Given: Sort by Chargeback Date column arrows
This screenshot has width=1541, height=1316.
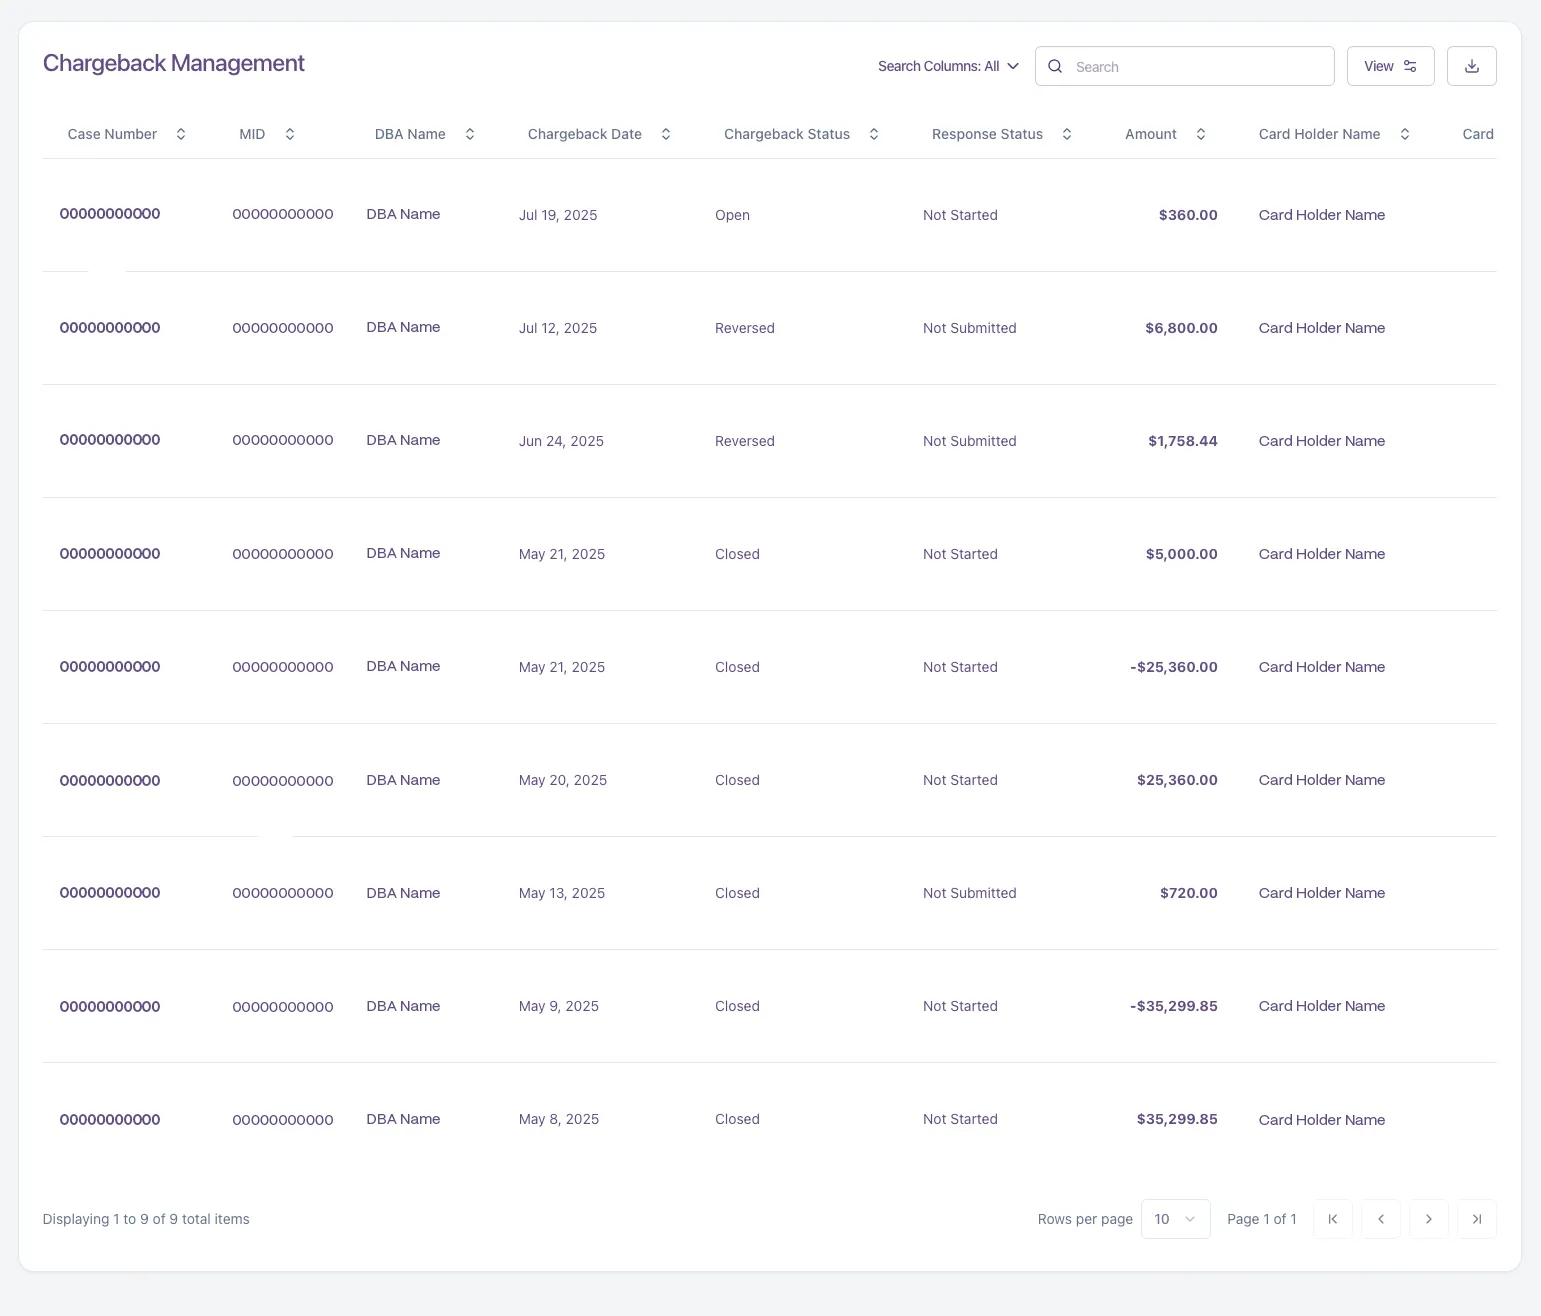Looking at the screenshot, I should (666, 134).
